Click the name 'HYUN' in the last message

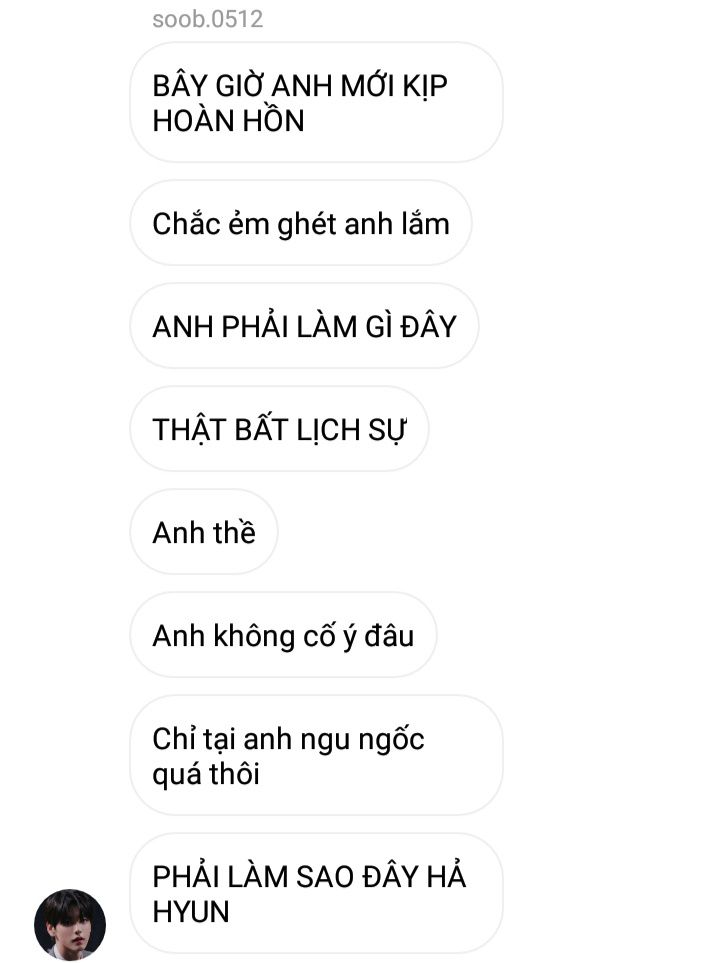point(191,911)
